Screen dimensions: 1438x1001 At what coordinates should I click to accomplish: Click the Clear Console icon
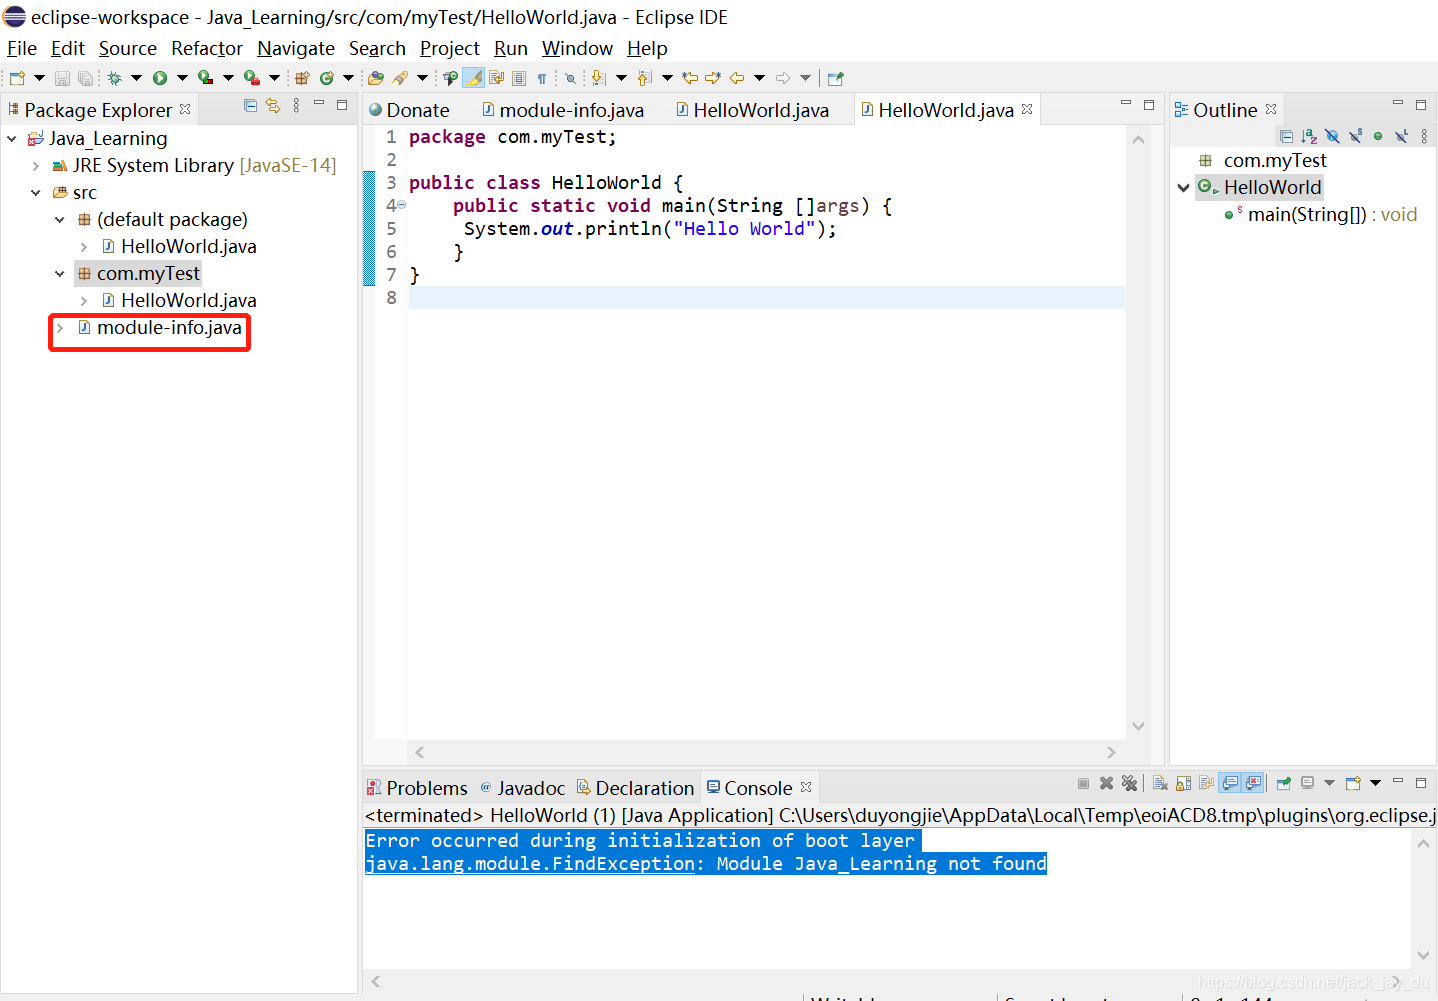(x=1160, y=783)
